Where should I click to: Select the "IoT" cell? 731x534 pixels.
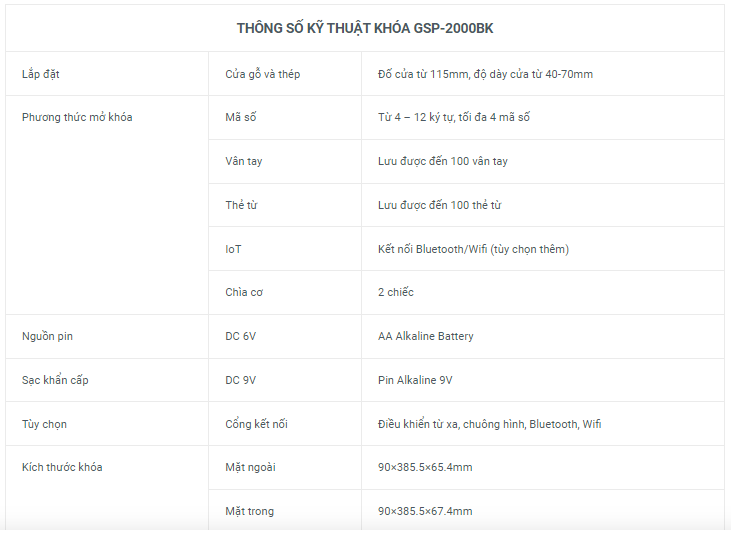coord(233,249)
